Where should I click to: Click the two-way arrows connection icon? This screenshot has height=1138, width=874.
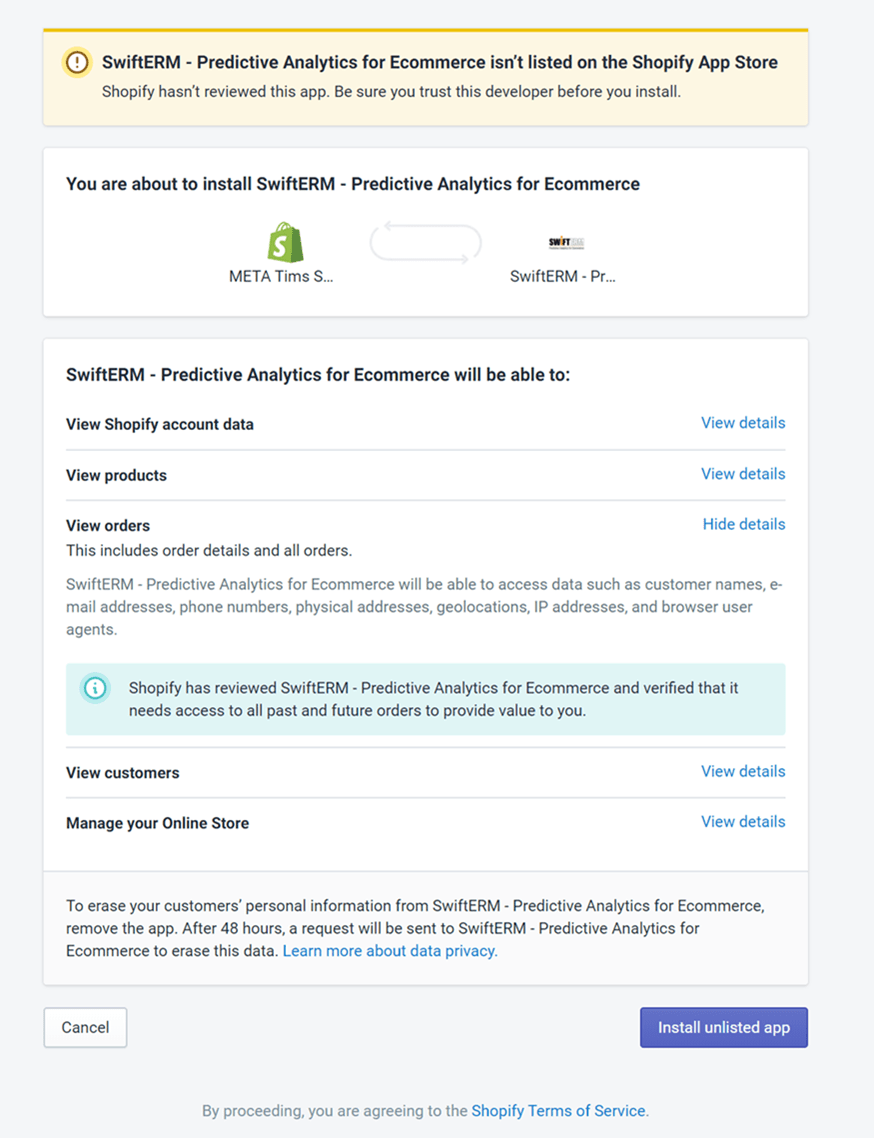425,242
